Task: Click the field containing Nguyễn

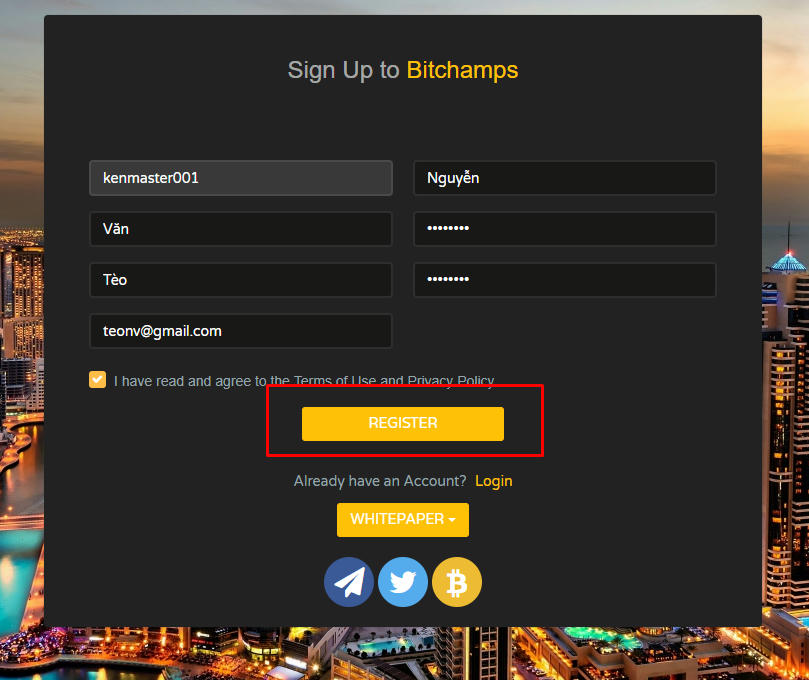Action: pyautogui.click(x=564, y=178)
